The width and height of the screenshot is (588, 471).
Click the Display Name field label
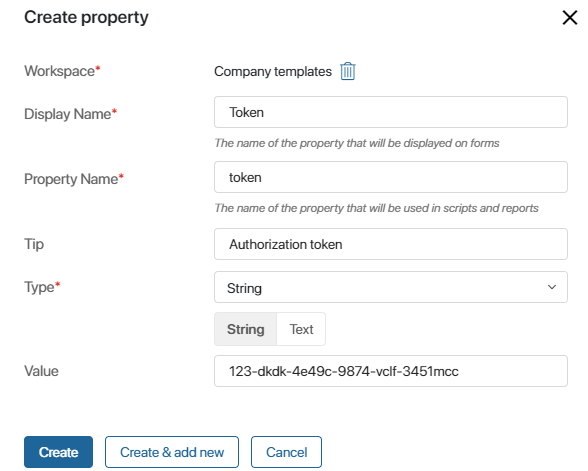70,114
